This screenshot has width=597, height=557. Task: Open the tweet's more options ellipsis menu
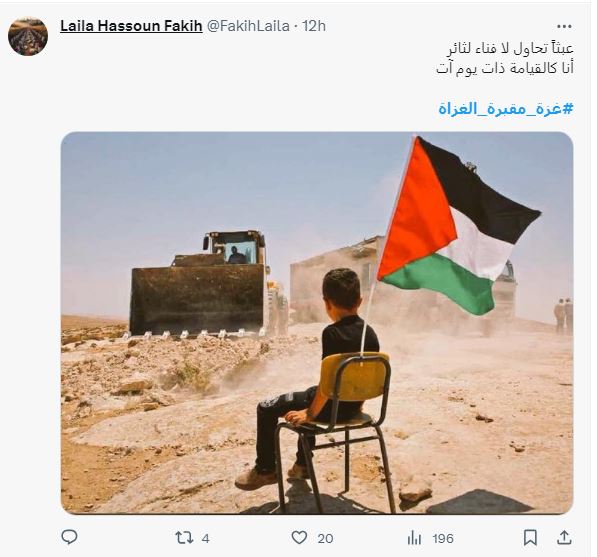click(x=564, y=26)
